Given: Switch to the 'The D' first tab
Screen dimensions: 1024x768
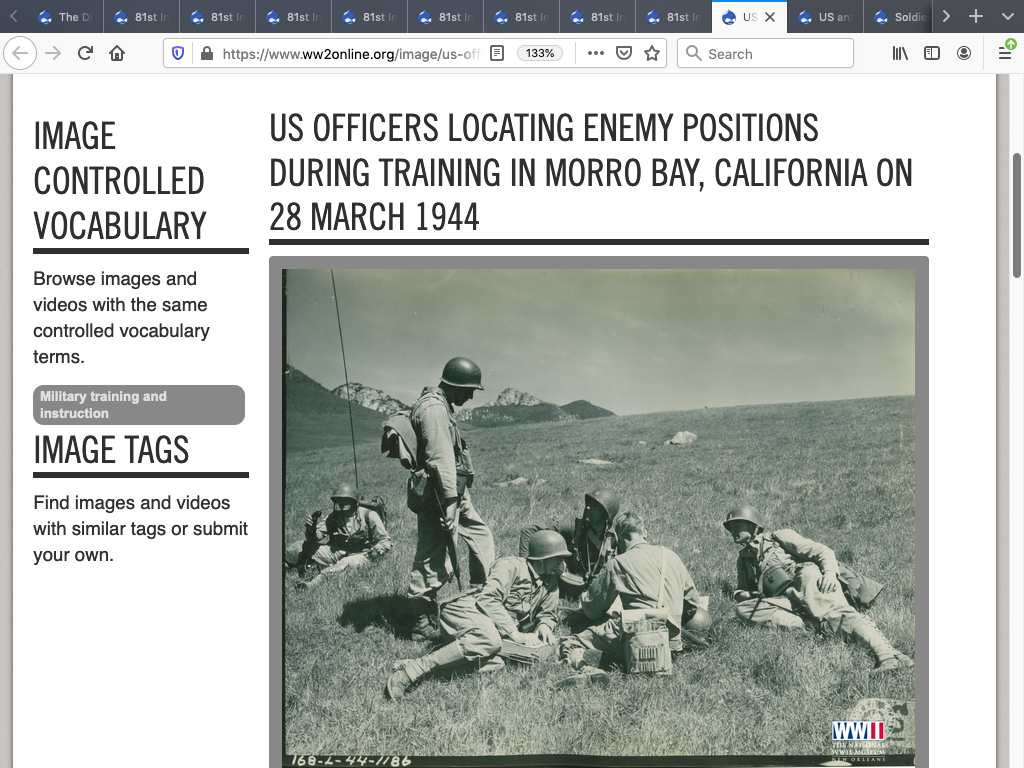Looking at the screenshot, I should pyautogui.click(x=60, y=17).
